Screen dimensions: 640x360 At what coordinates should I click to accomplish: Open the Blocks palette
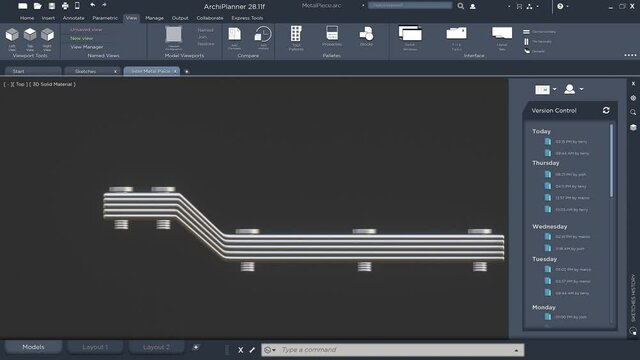tap(366, 33)
